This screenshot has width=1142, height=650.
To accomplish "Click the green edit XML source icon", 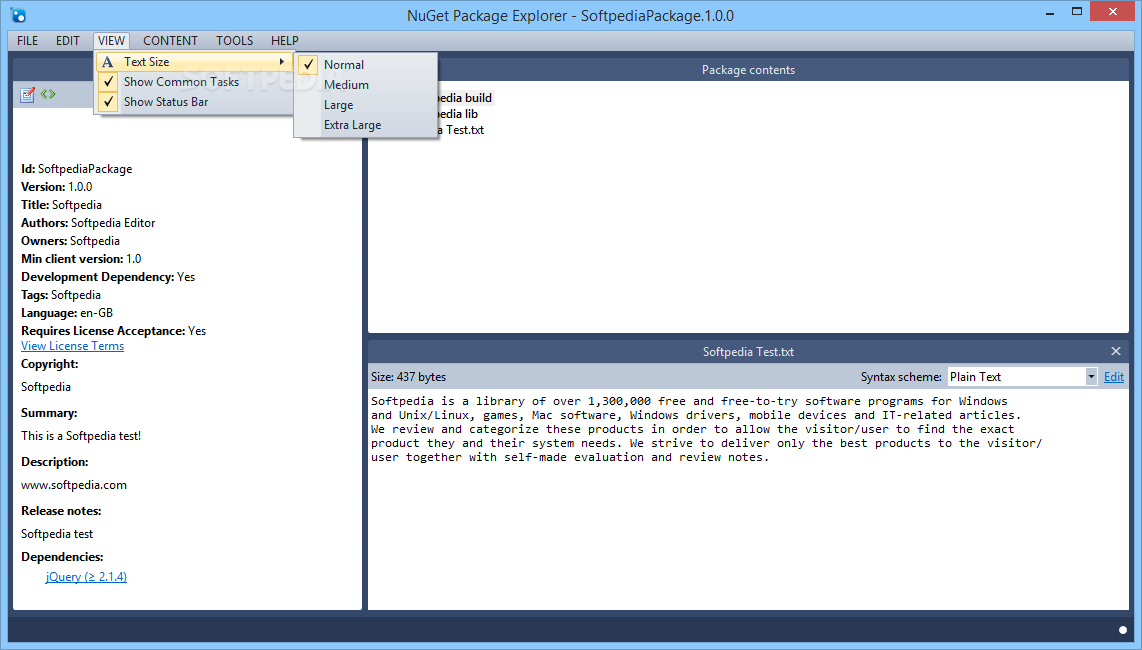I will [x=48, y=94].
